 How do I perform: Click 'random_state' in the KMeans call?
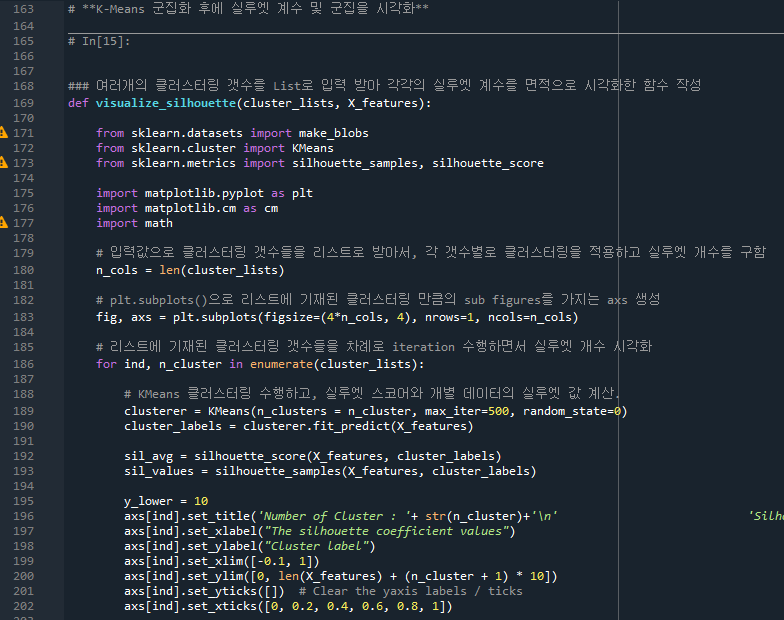point(564,411)
